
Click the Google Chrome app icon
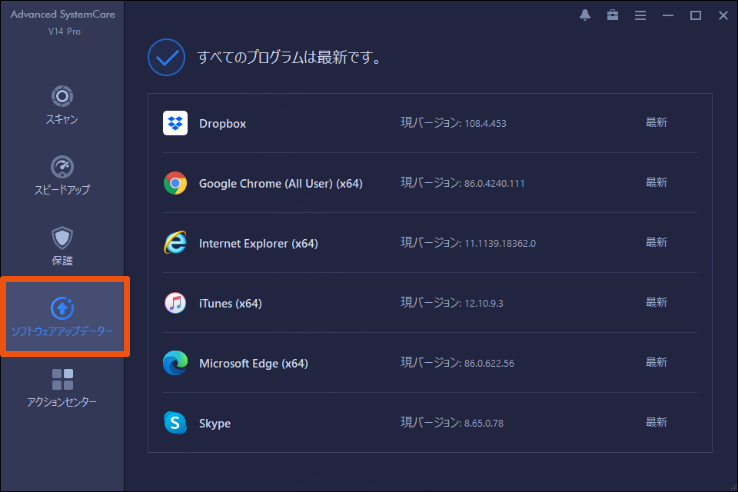coord(175,183)
